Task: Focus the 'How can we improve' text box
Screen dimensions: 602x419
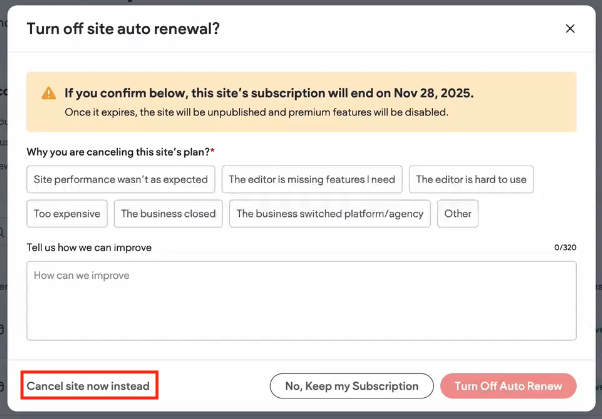Action: 301,300
